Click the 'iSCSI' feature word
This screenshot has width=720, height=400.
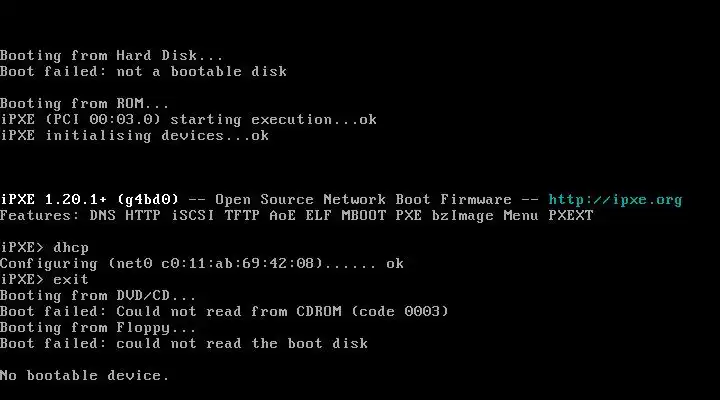[192, 215]
